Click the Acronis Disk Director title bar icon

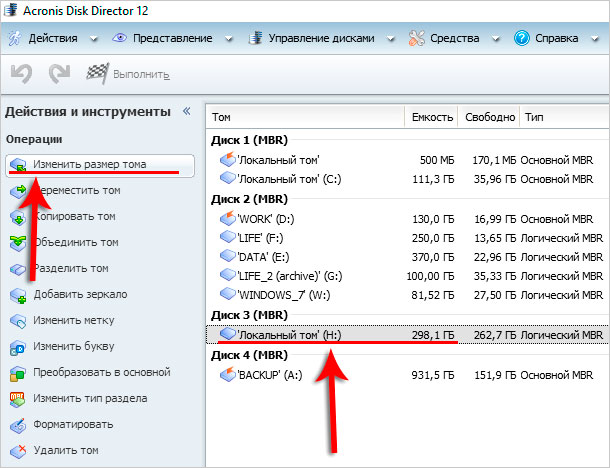point(10,10)
